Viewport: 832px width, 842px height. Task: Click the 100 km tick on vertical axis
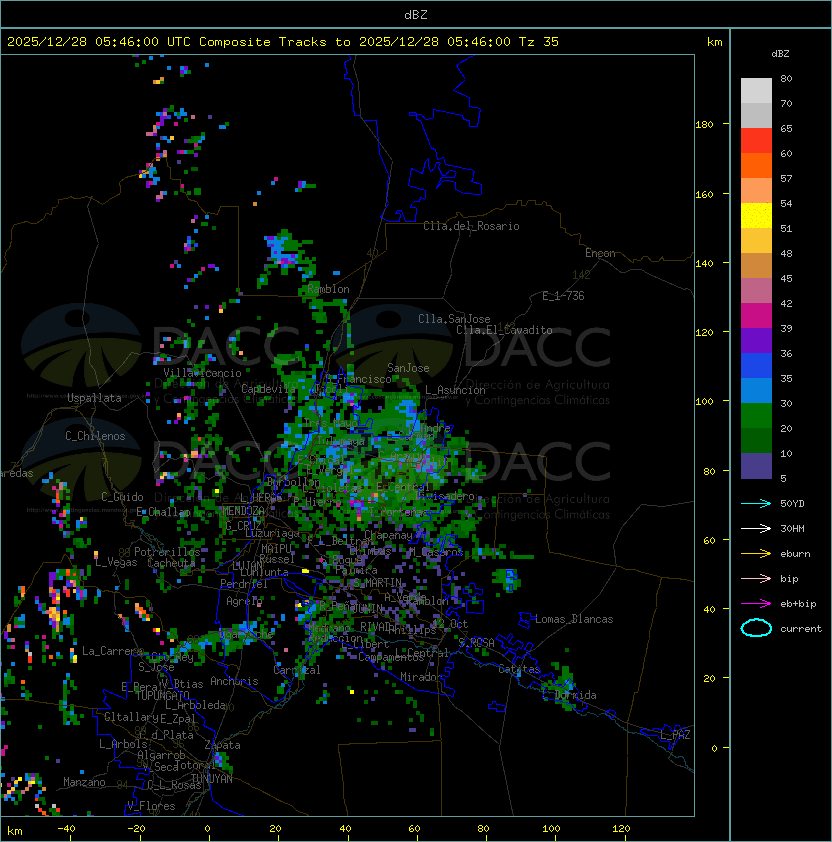(704, 402)
